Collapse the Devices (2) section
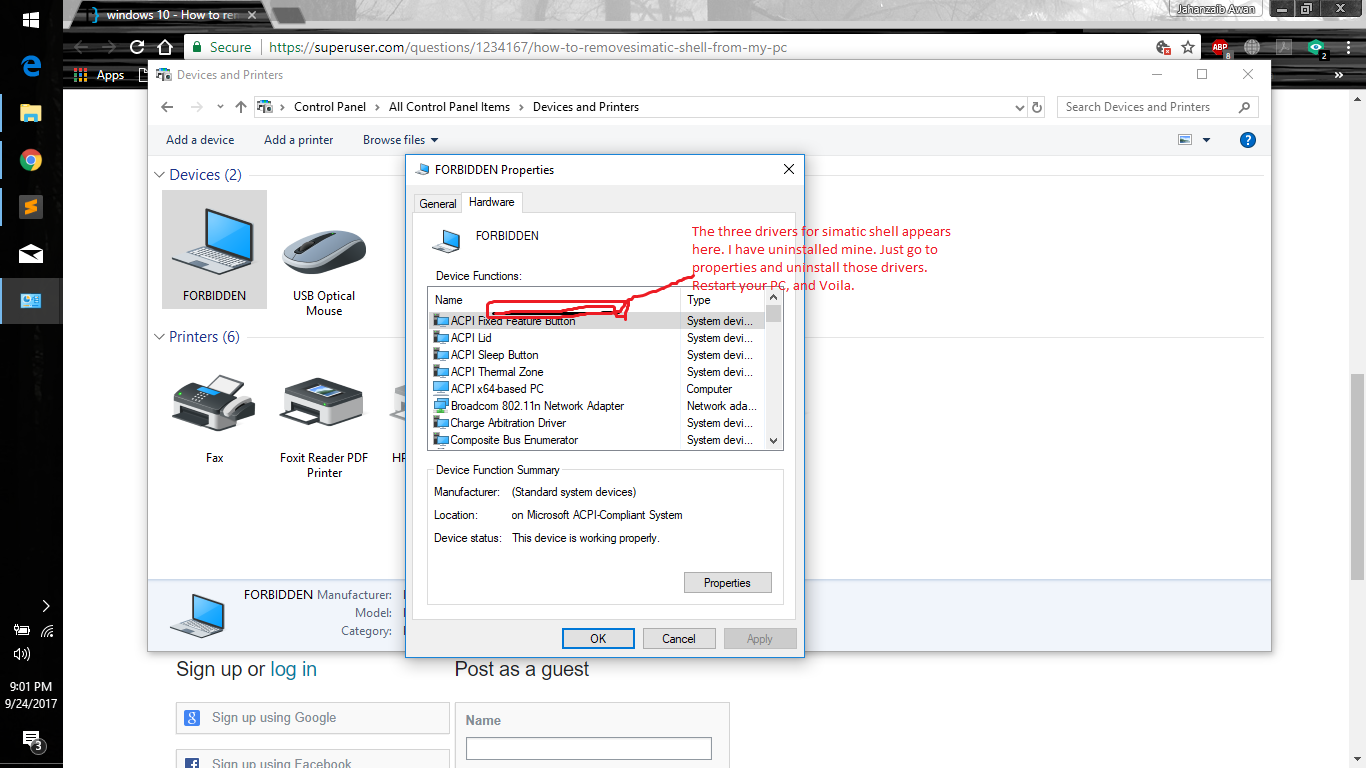 point(159,174)
